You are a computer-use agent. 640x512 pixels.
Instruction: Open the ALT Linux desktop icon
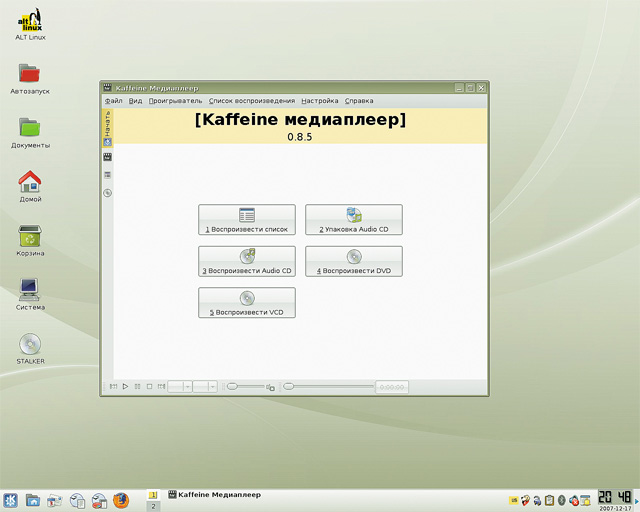click(x=30, y=24)
